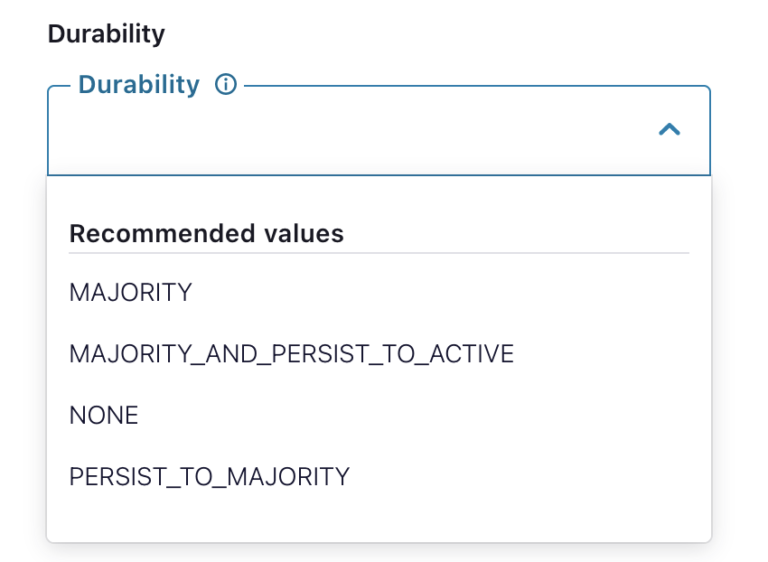Show information about the Durability setting

point(226,85)
